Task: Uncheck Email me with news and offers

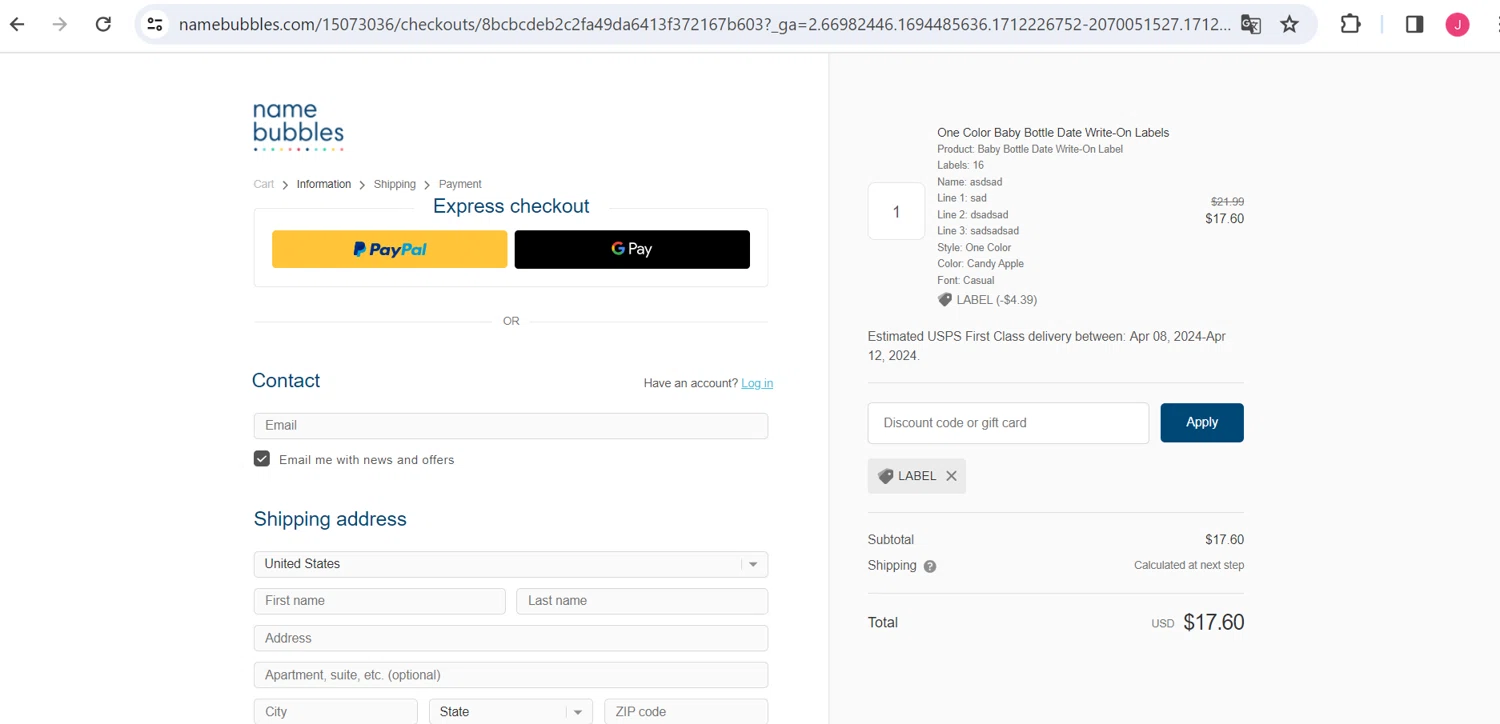Action: [262, 459]
